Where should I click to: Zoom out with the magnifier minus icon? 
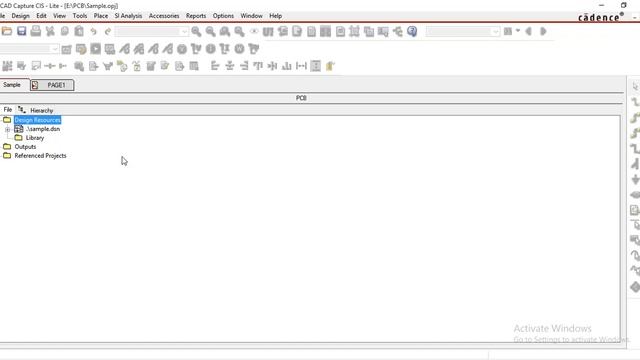tap(211, 31)
